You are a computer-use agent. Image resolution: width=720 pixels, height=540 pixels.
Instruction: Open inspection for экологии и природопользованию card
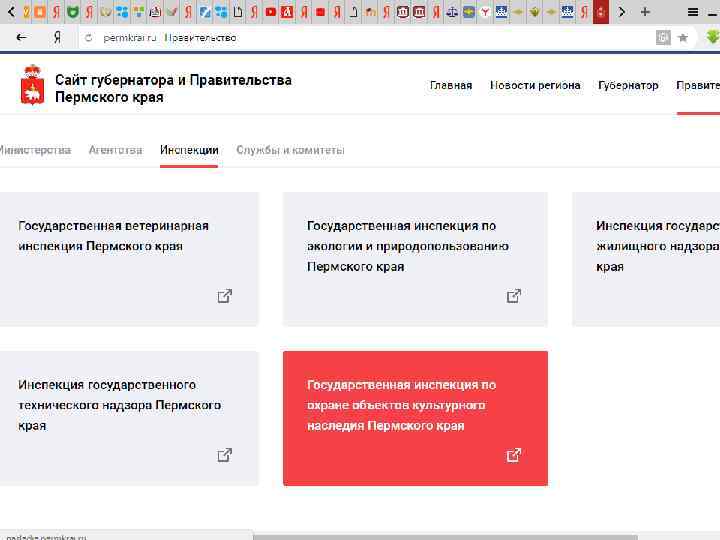point(415,259)
